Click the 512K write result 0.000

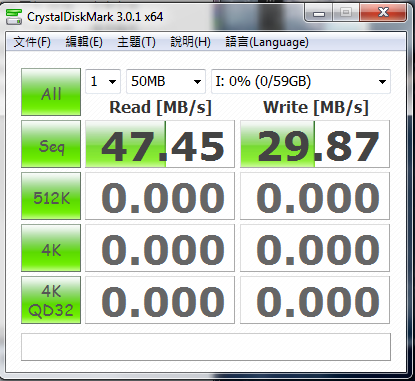pyautogui.click(x=315, y=196)
